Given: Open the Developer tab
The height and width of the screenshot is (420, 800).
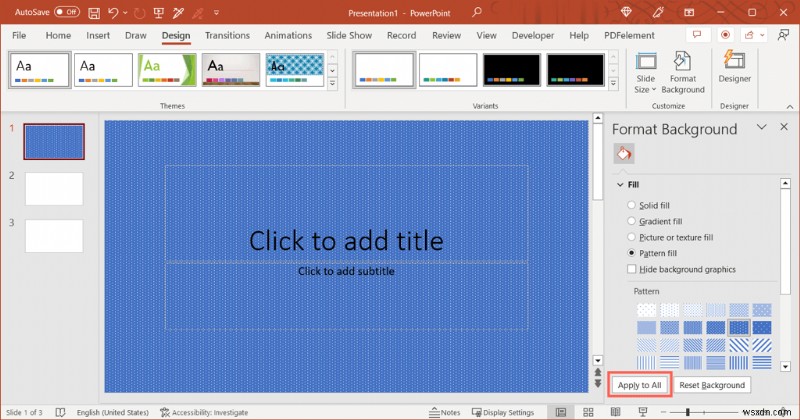Looking at the screenshot, I should coord(533,35).
